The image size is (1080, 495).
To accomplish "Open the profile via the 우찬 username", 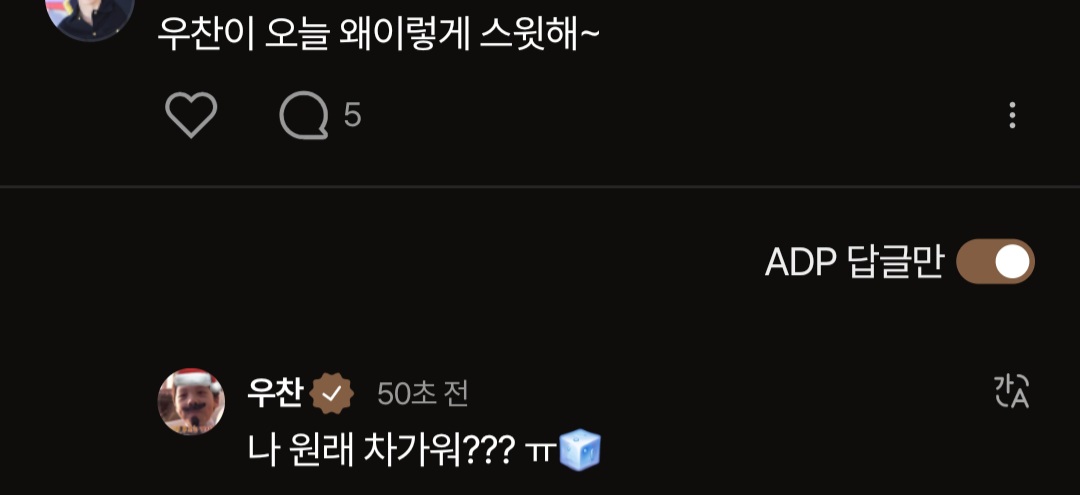I will (x=276, y=394).
